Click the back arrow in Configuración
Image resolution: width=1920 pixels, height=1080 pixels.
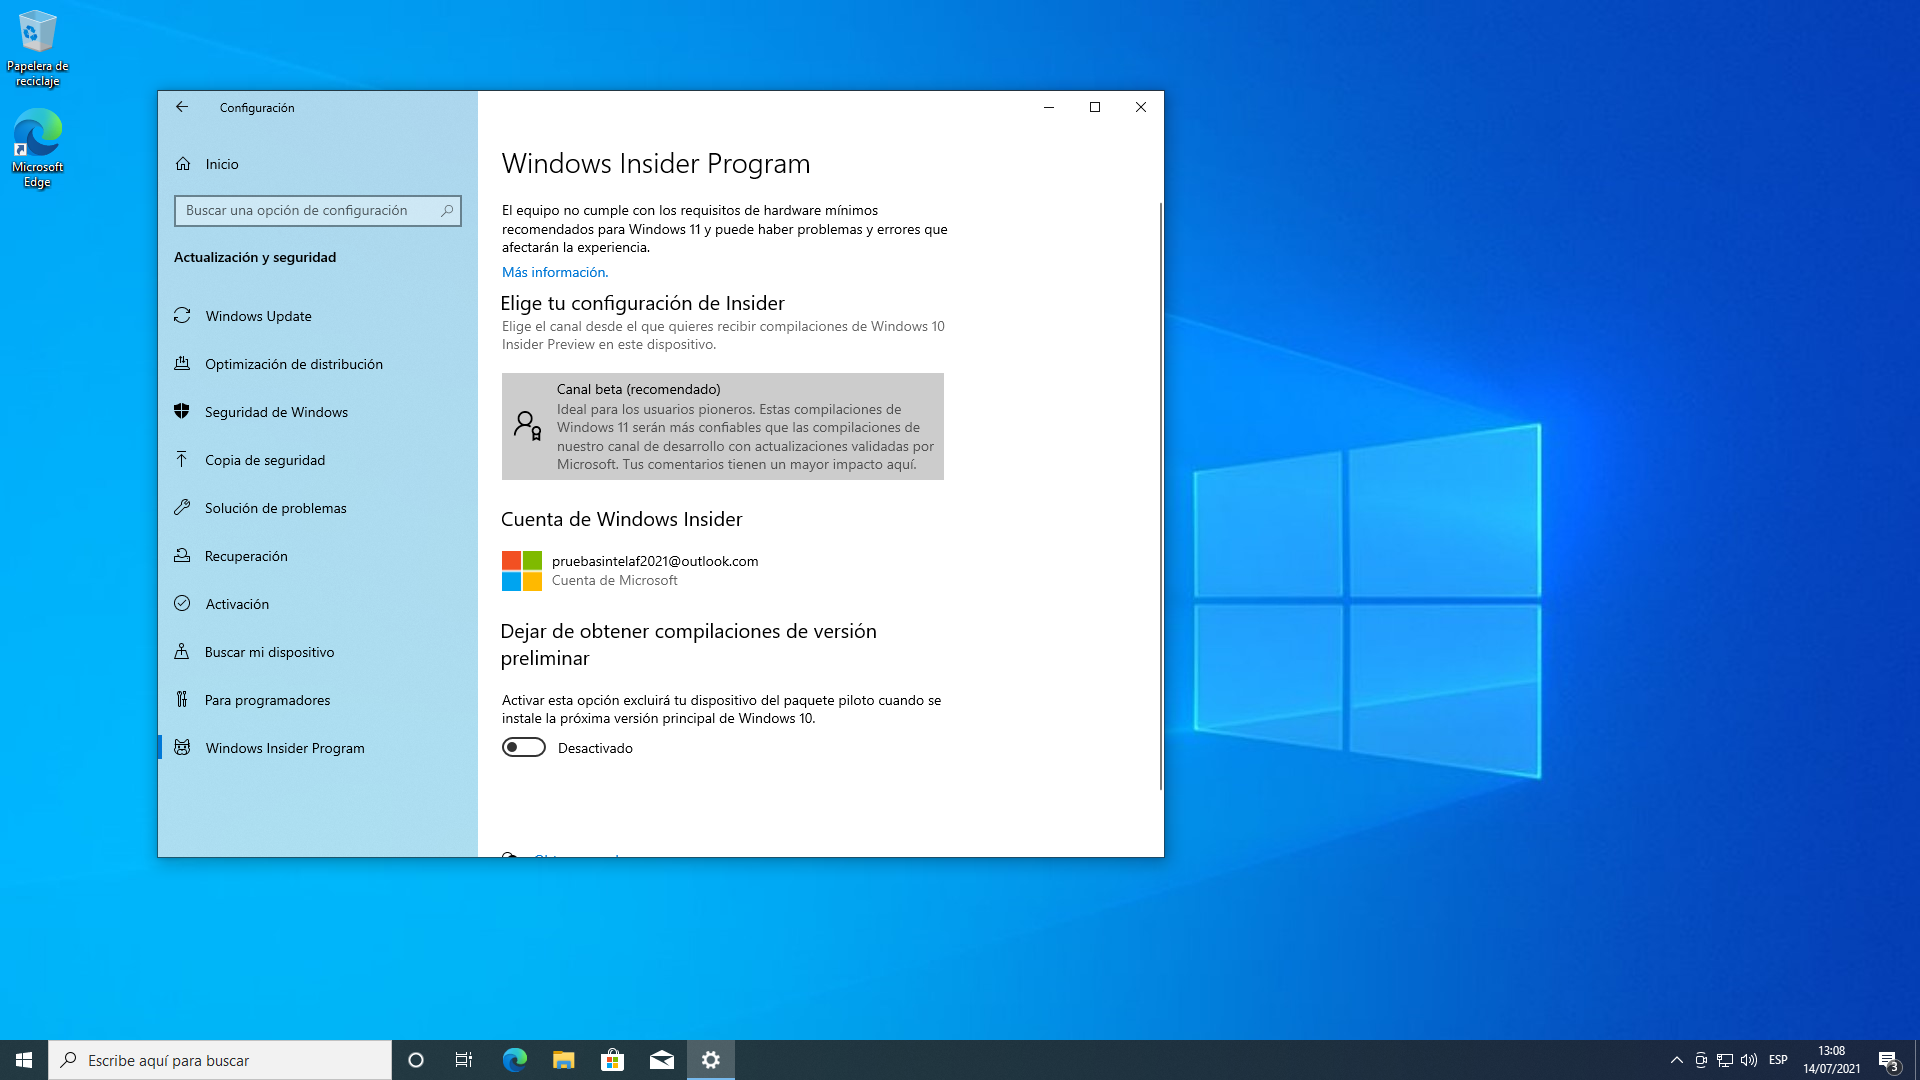tap(182, 107)
